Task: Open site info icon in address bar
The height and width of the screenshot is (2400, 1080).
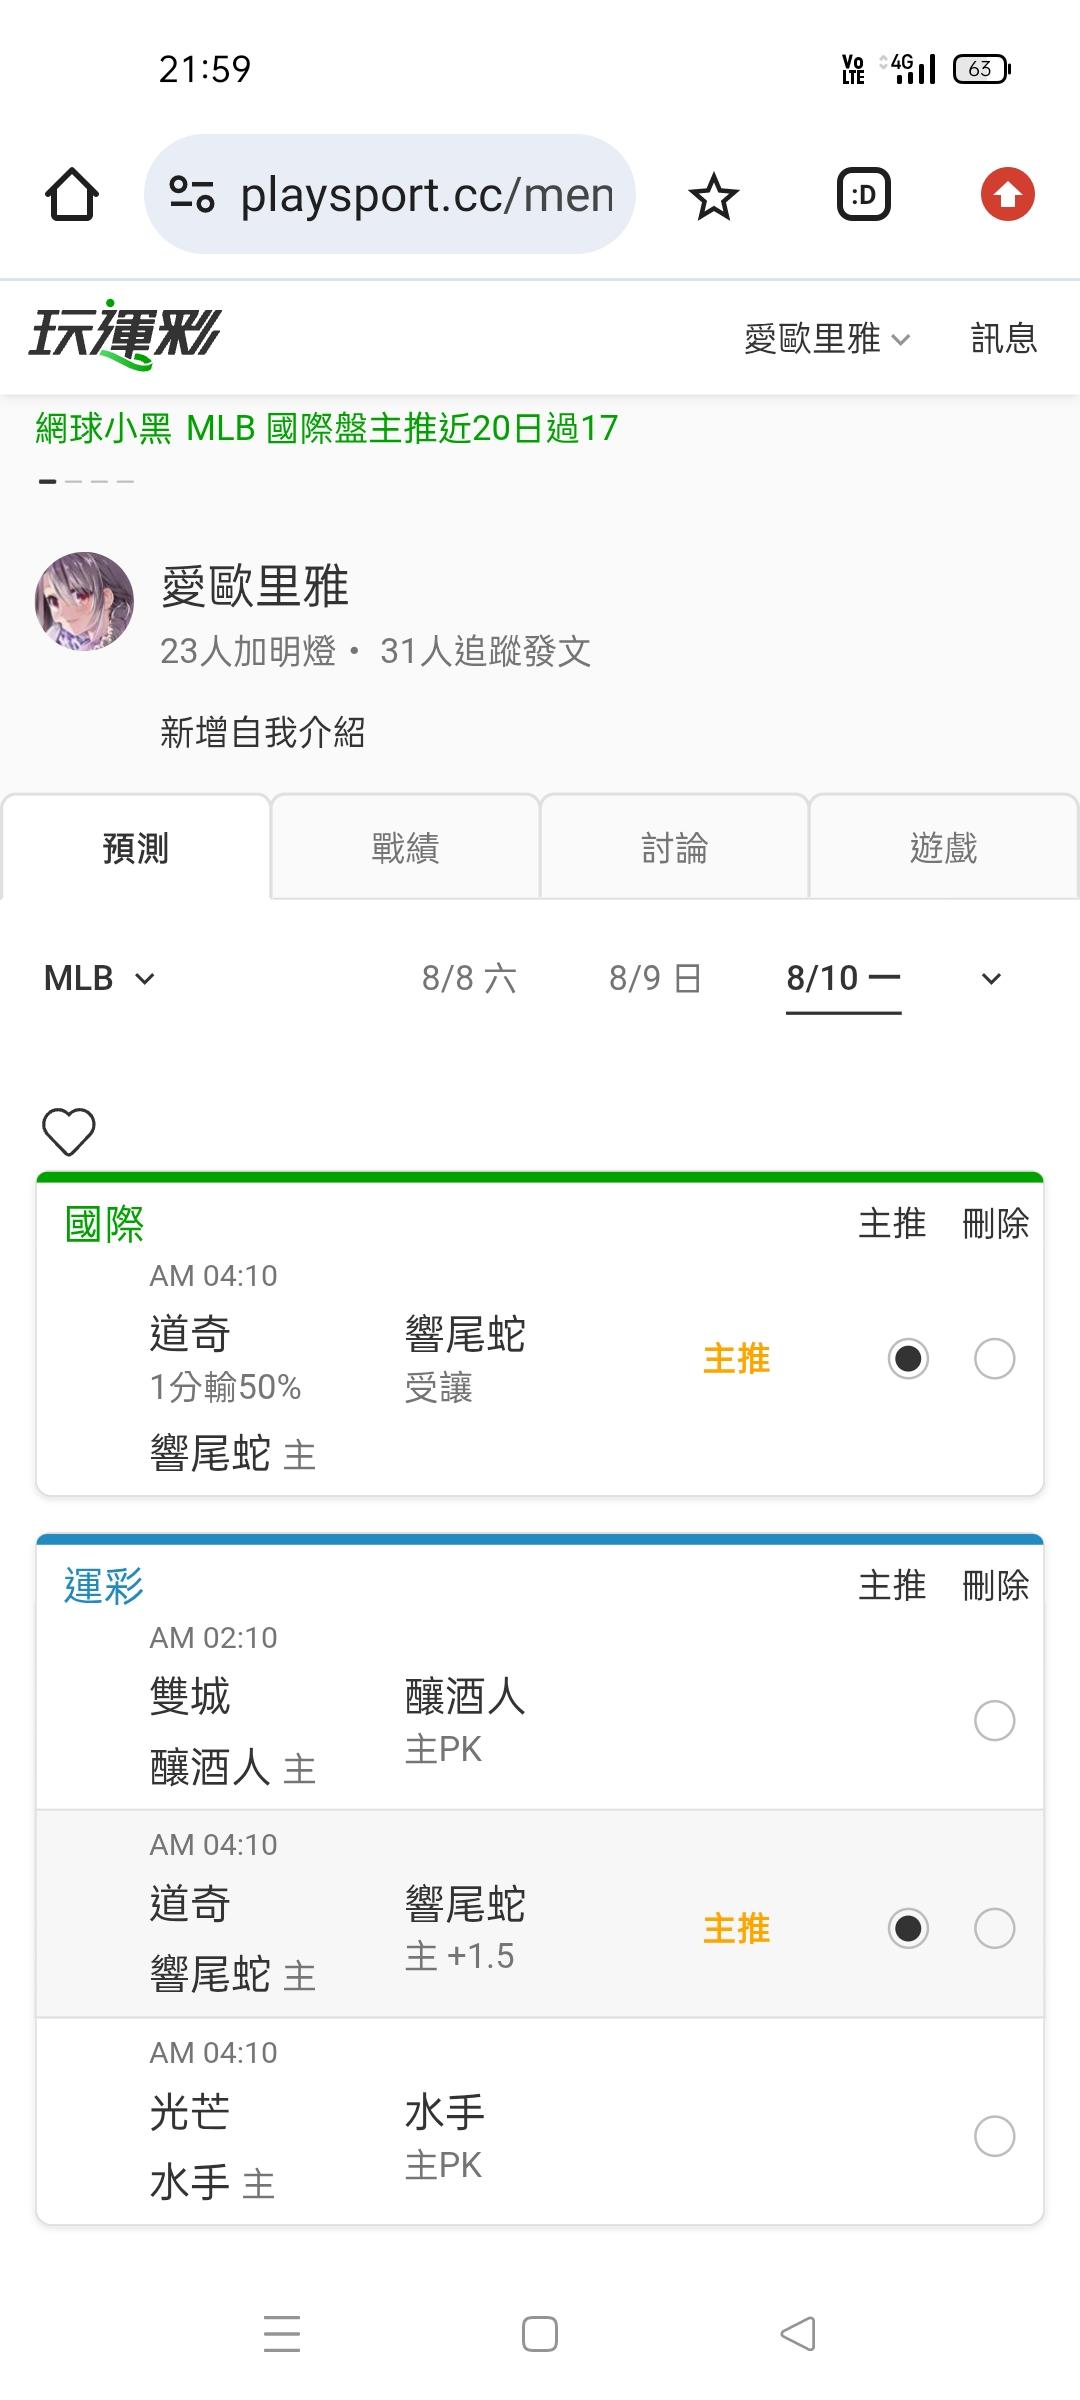Action: tap(192, 194)
